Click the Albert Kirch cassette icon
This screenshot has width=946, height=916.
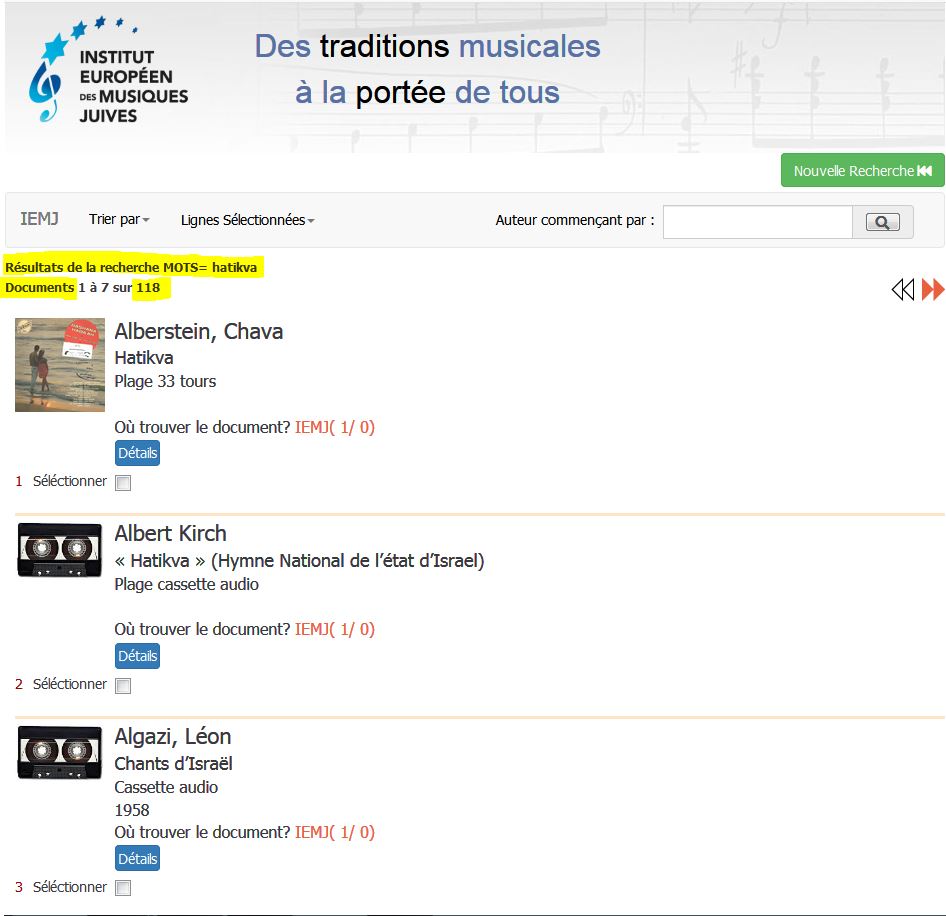click(x=60, y=550)
